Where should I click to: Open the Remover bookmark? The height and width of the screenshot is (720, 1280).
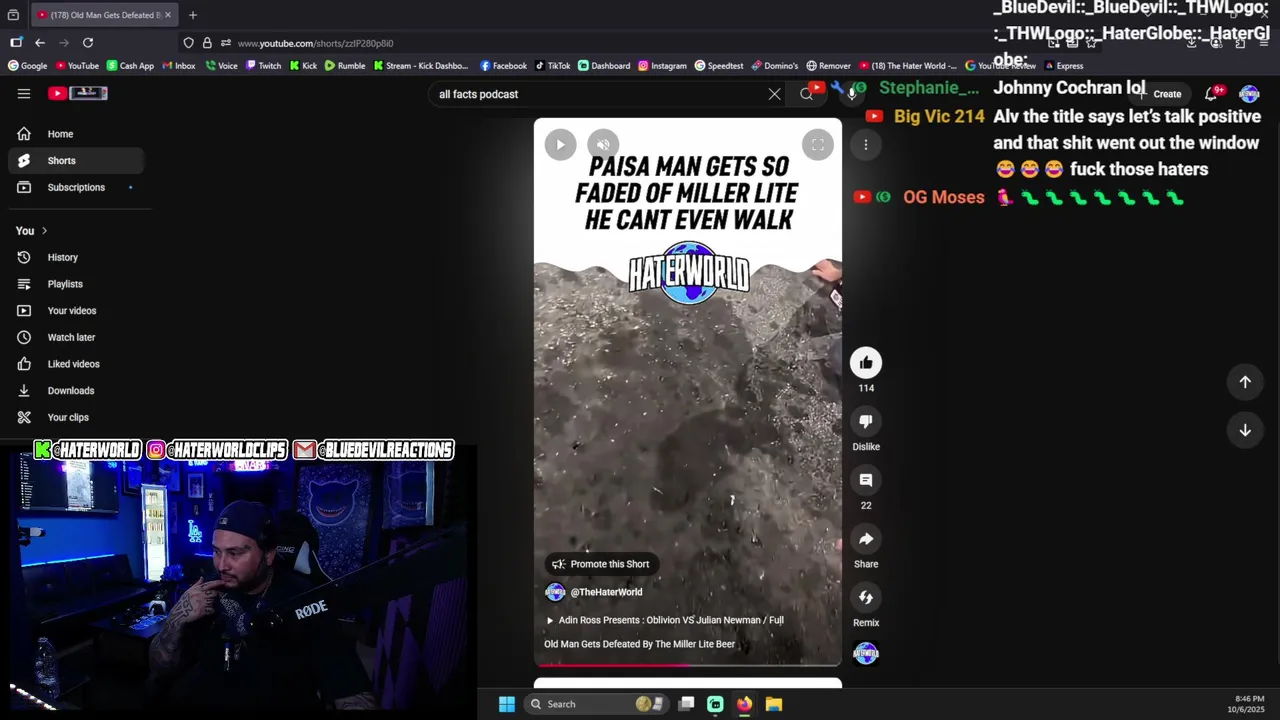pos(828,66)
